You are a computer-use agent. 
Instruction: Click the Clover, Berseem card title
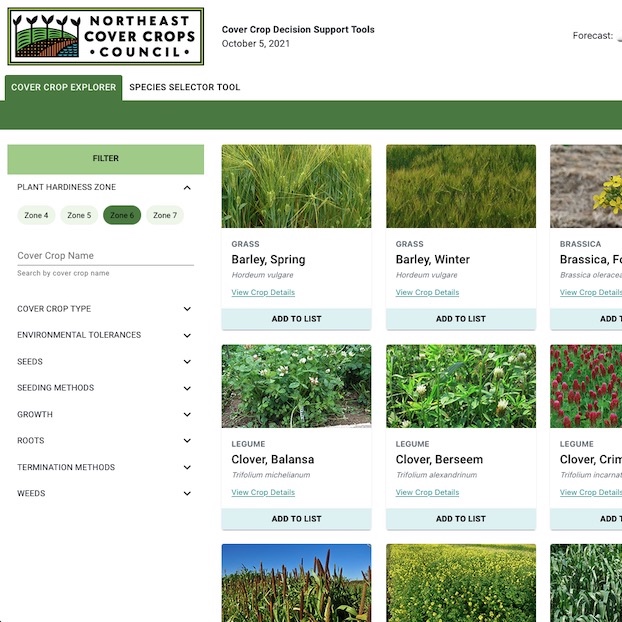pos(439,459)
